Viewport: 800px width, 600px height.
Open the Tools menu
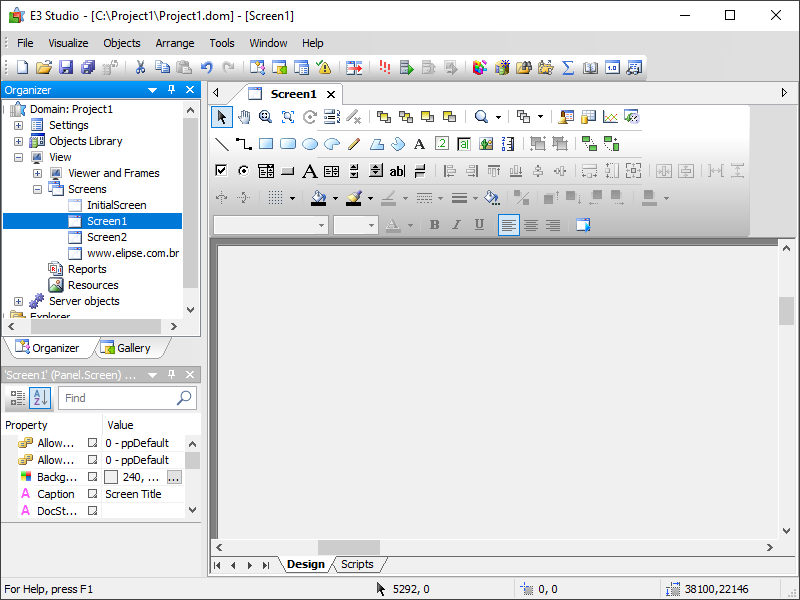(222, 43)
